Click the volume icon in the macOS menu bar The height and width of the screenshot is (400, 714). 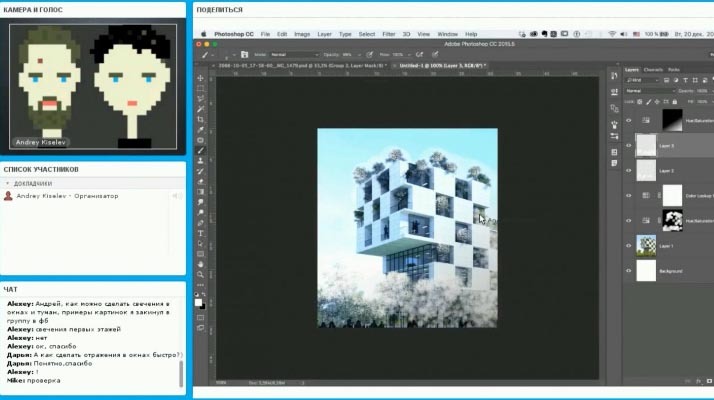(x=623, y=34)
